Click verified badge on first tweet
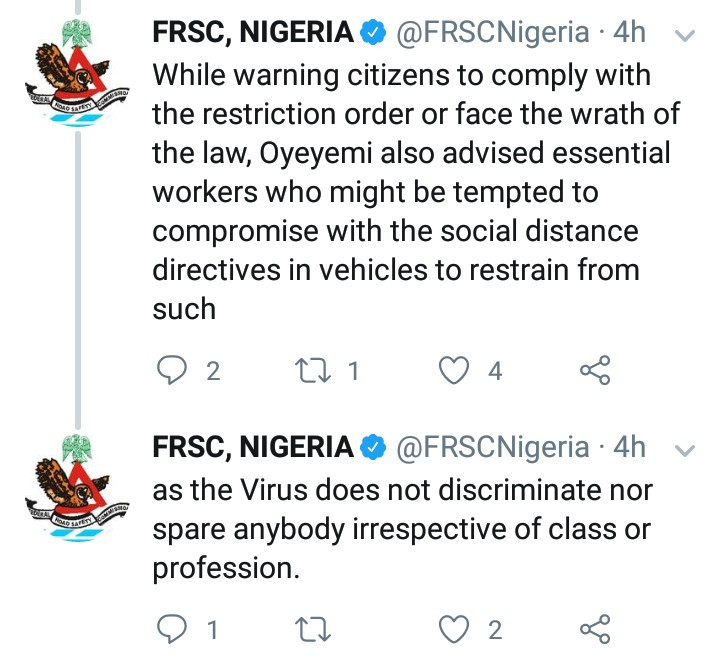The height and width of the screenshot is (668, 720). coord(373,33)
